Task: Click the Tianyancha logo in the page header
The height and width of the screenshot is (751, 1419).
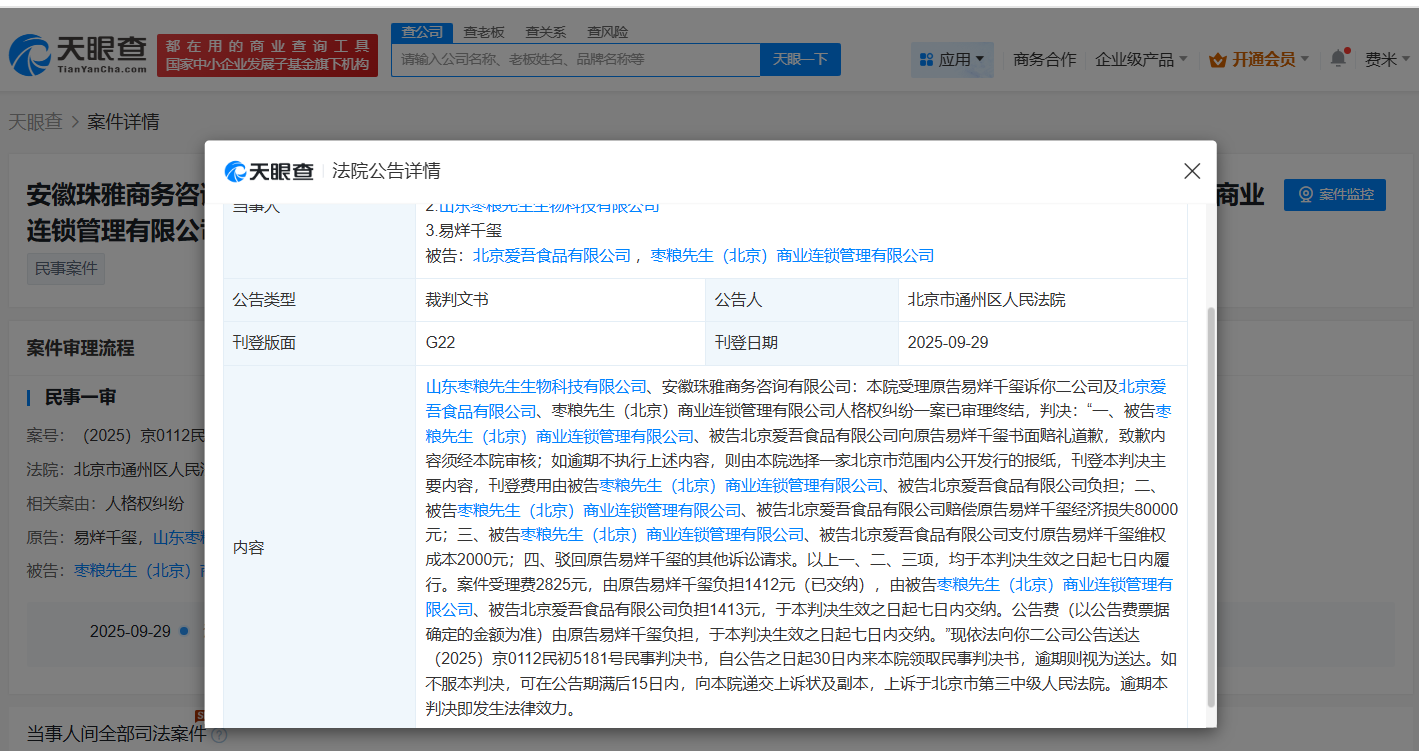Action: 78,55
